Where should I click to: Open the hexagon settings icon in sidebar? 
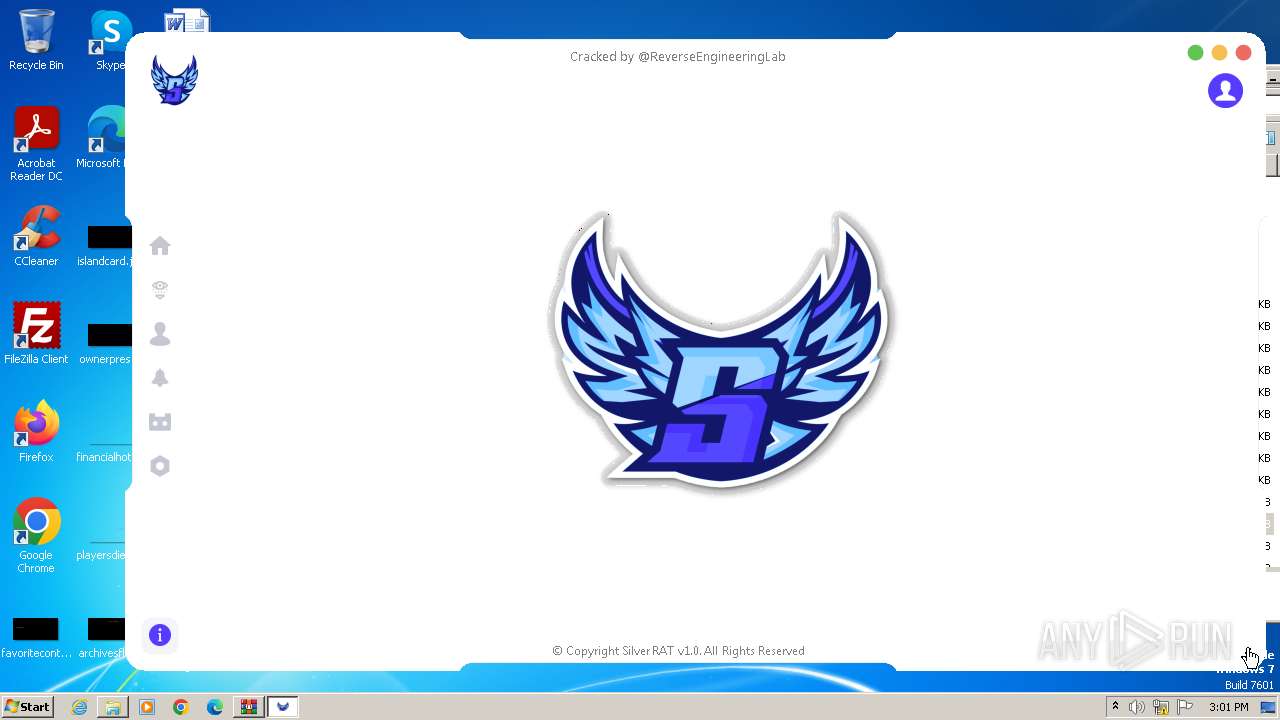click(x=160, y=466)
